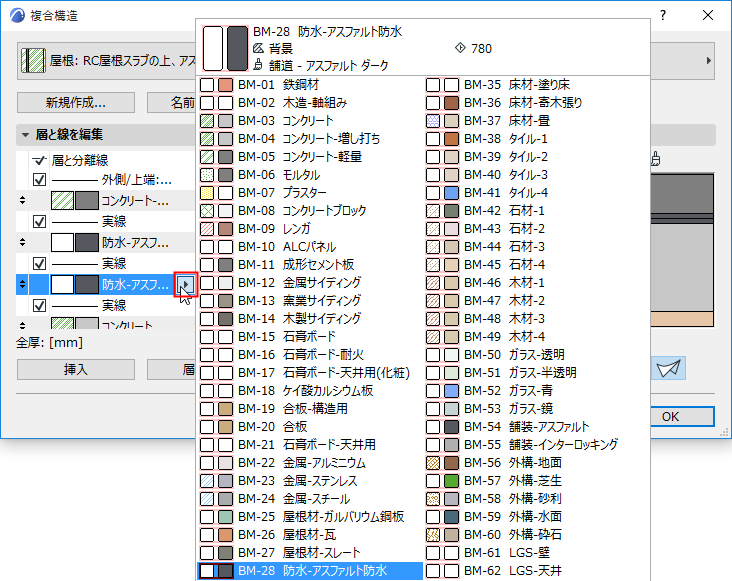Toggle the 実線 checkbox below コンクリート- skin
This screenshot has width=732, height=581.
click(x=40, y=221)
